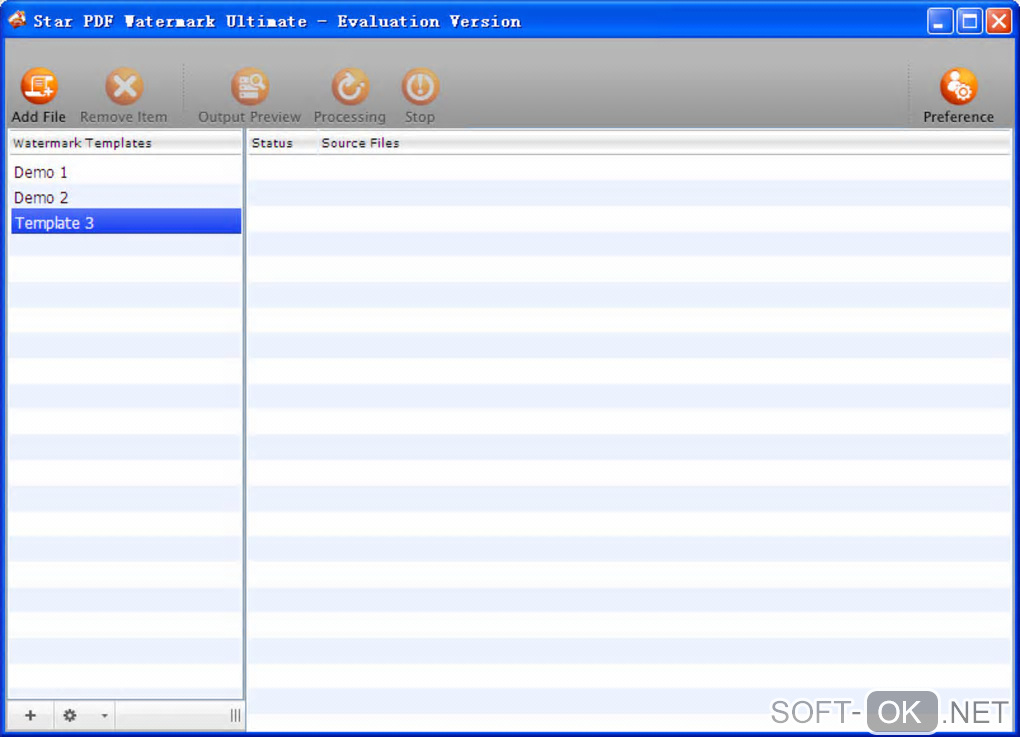Open the Preference settings icon
Viewport: 1020px width, 737px height.
tap(958, 86)
